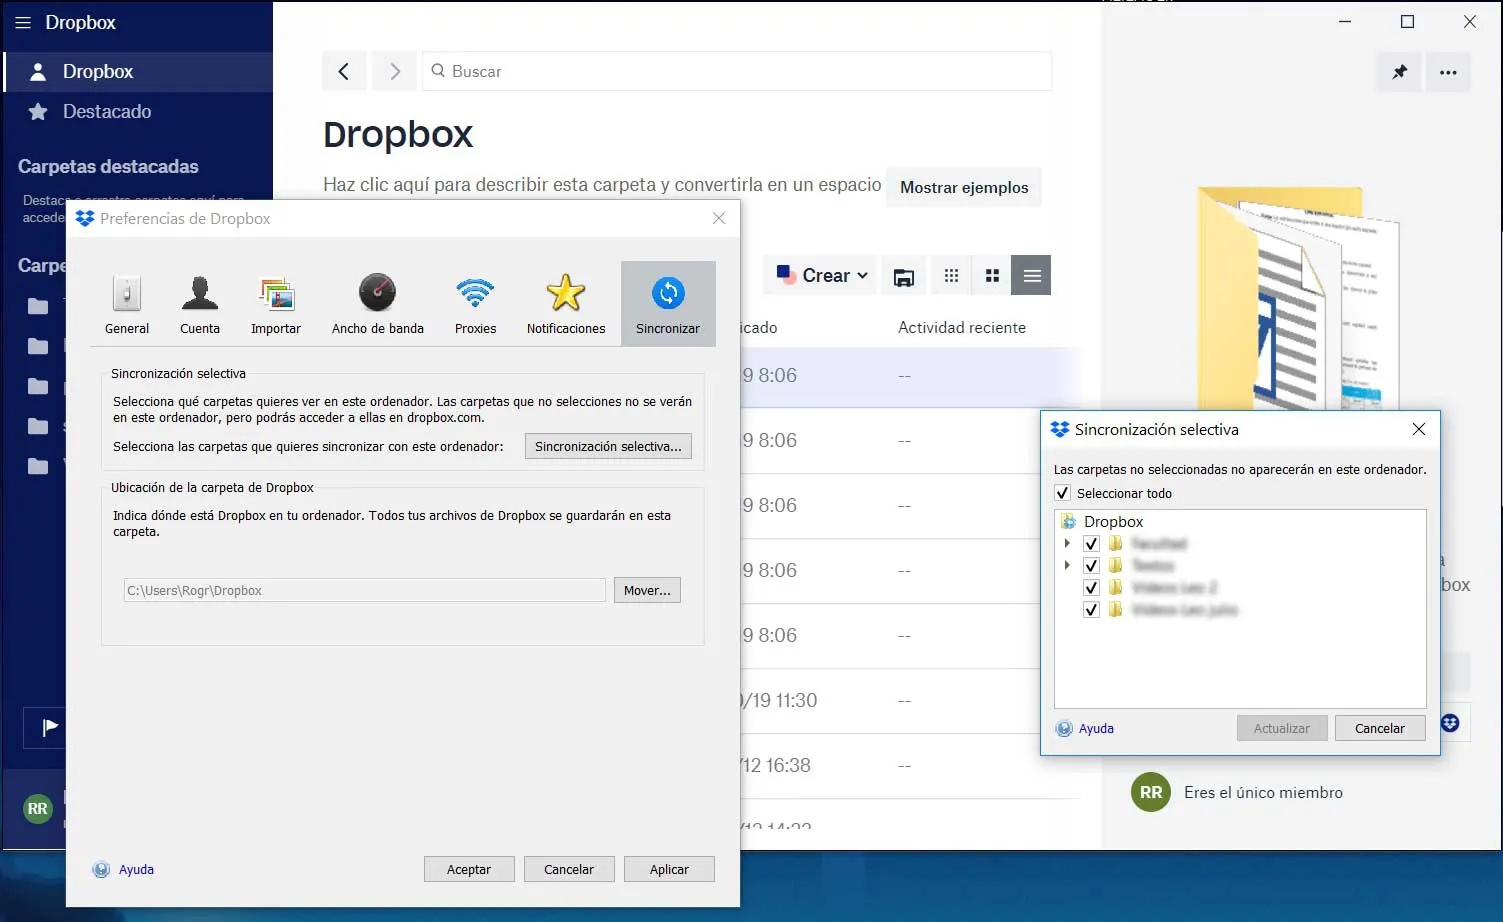Click Aceptar in Preferencias de Dropbox

pos(469,869)
